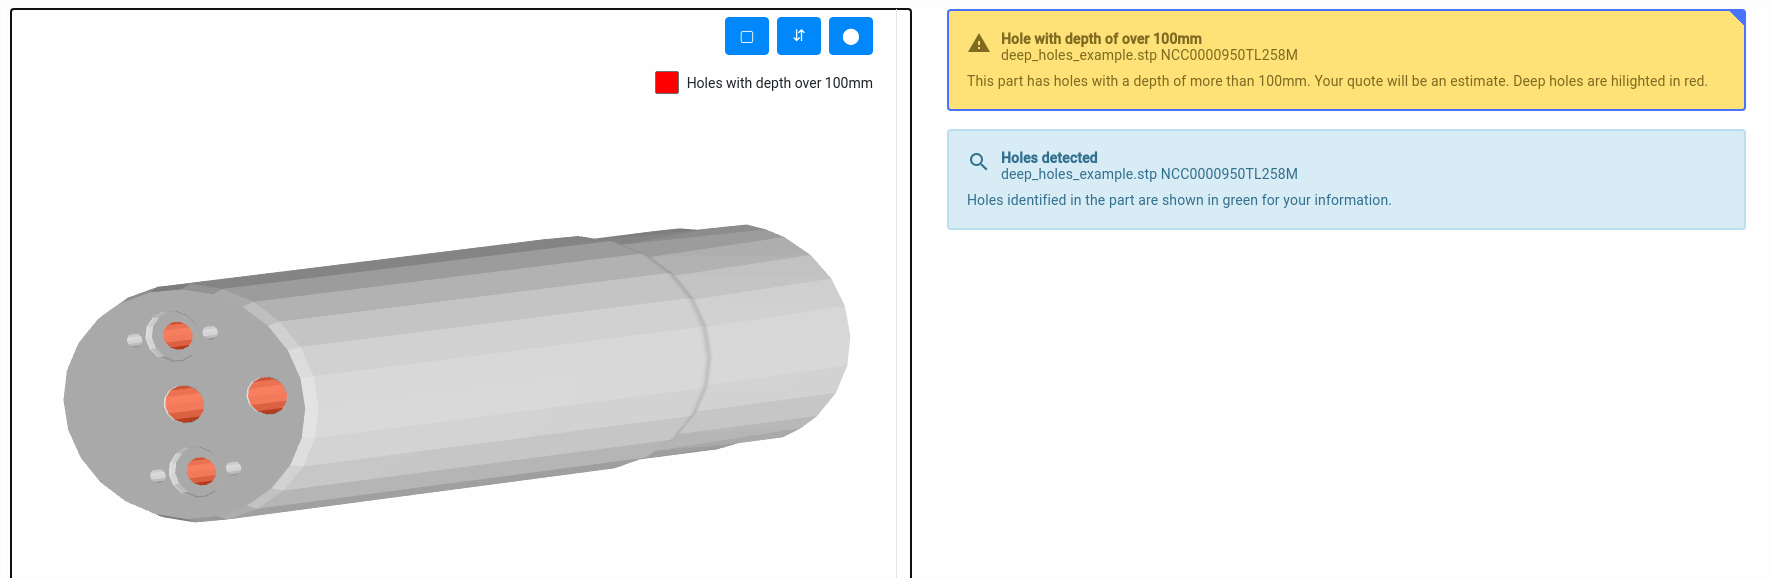This screenshot has width=1771, height=578.
Task: Select the blue Holes detected info card
Action: [1346, 180]
